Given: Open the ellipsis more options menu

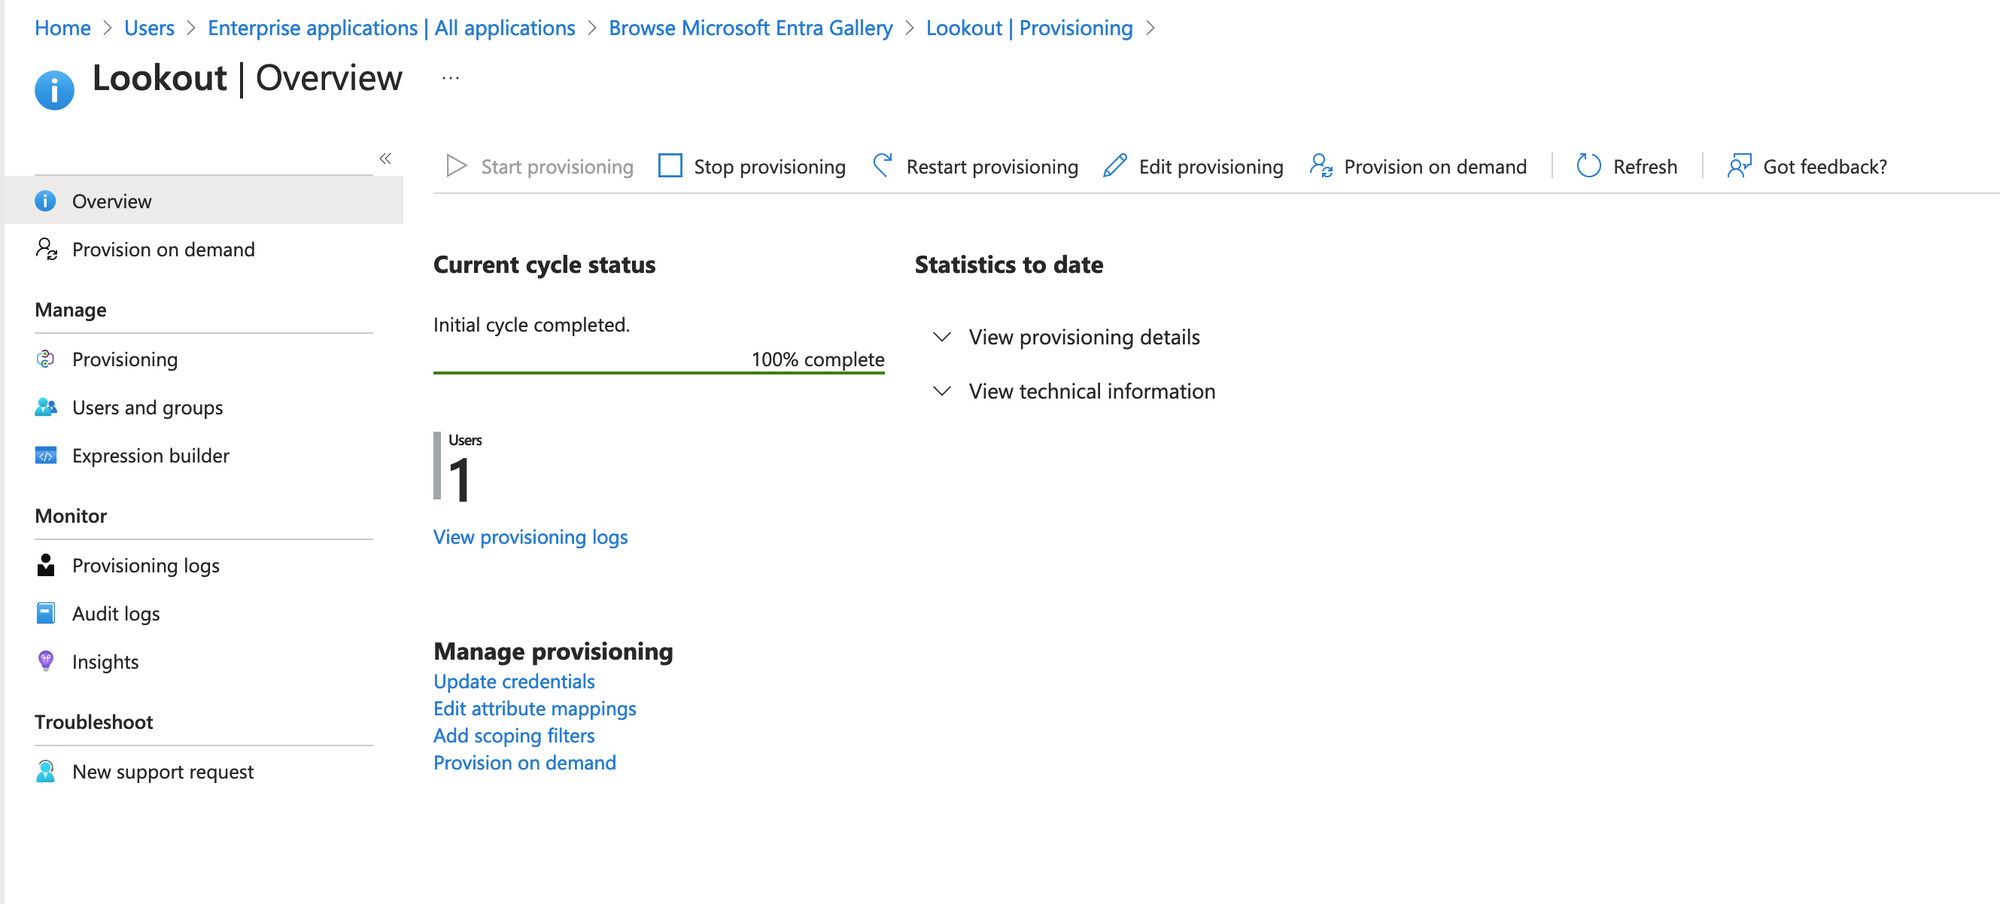Looking at the screenshot, I should click(451, 78).
